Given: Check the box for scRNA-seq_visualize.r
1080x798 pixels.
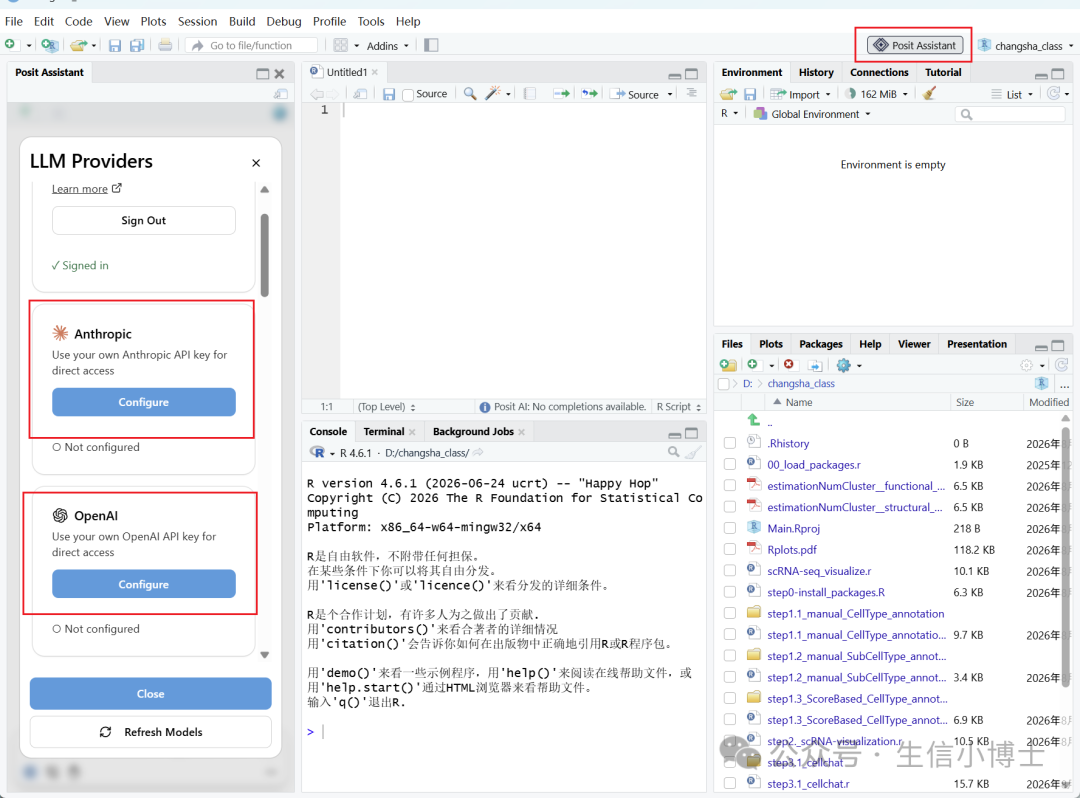Looking at the screenshot, I should pos(730,571).
